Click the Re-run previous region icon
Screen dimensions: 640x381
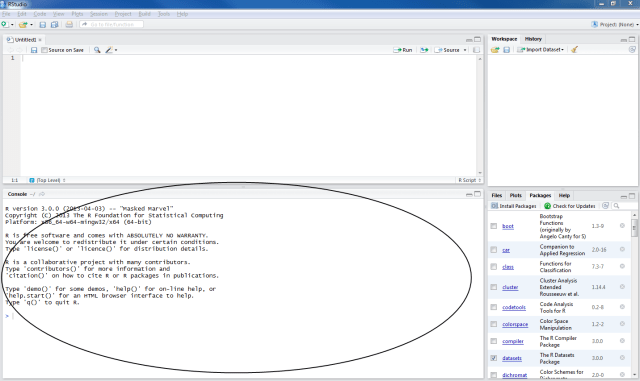pos(424,50)
